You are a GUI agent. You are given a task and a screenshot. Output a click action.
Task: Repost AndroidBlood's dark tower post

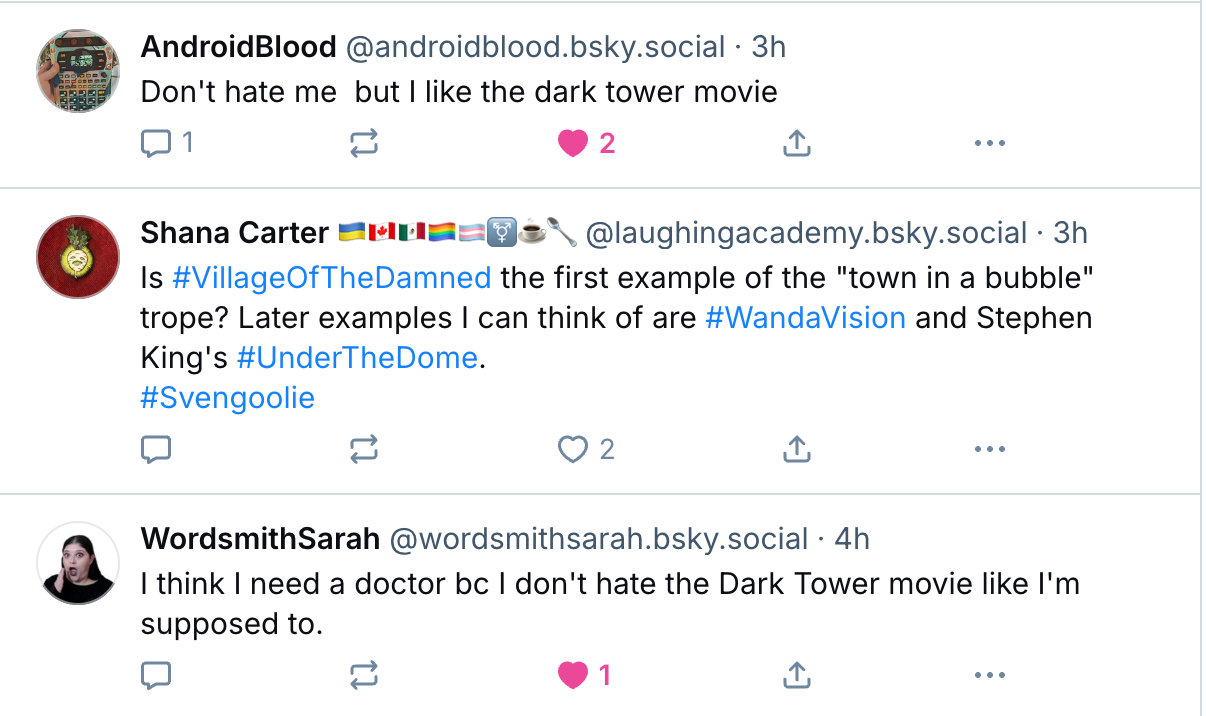(364, 144)
